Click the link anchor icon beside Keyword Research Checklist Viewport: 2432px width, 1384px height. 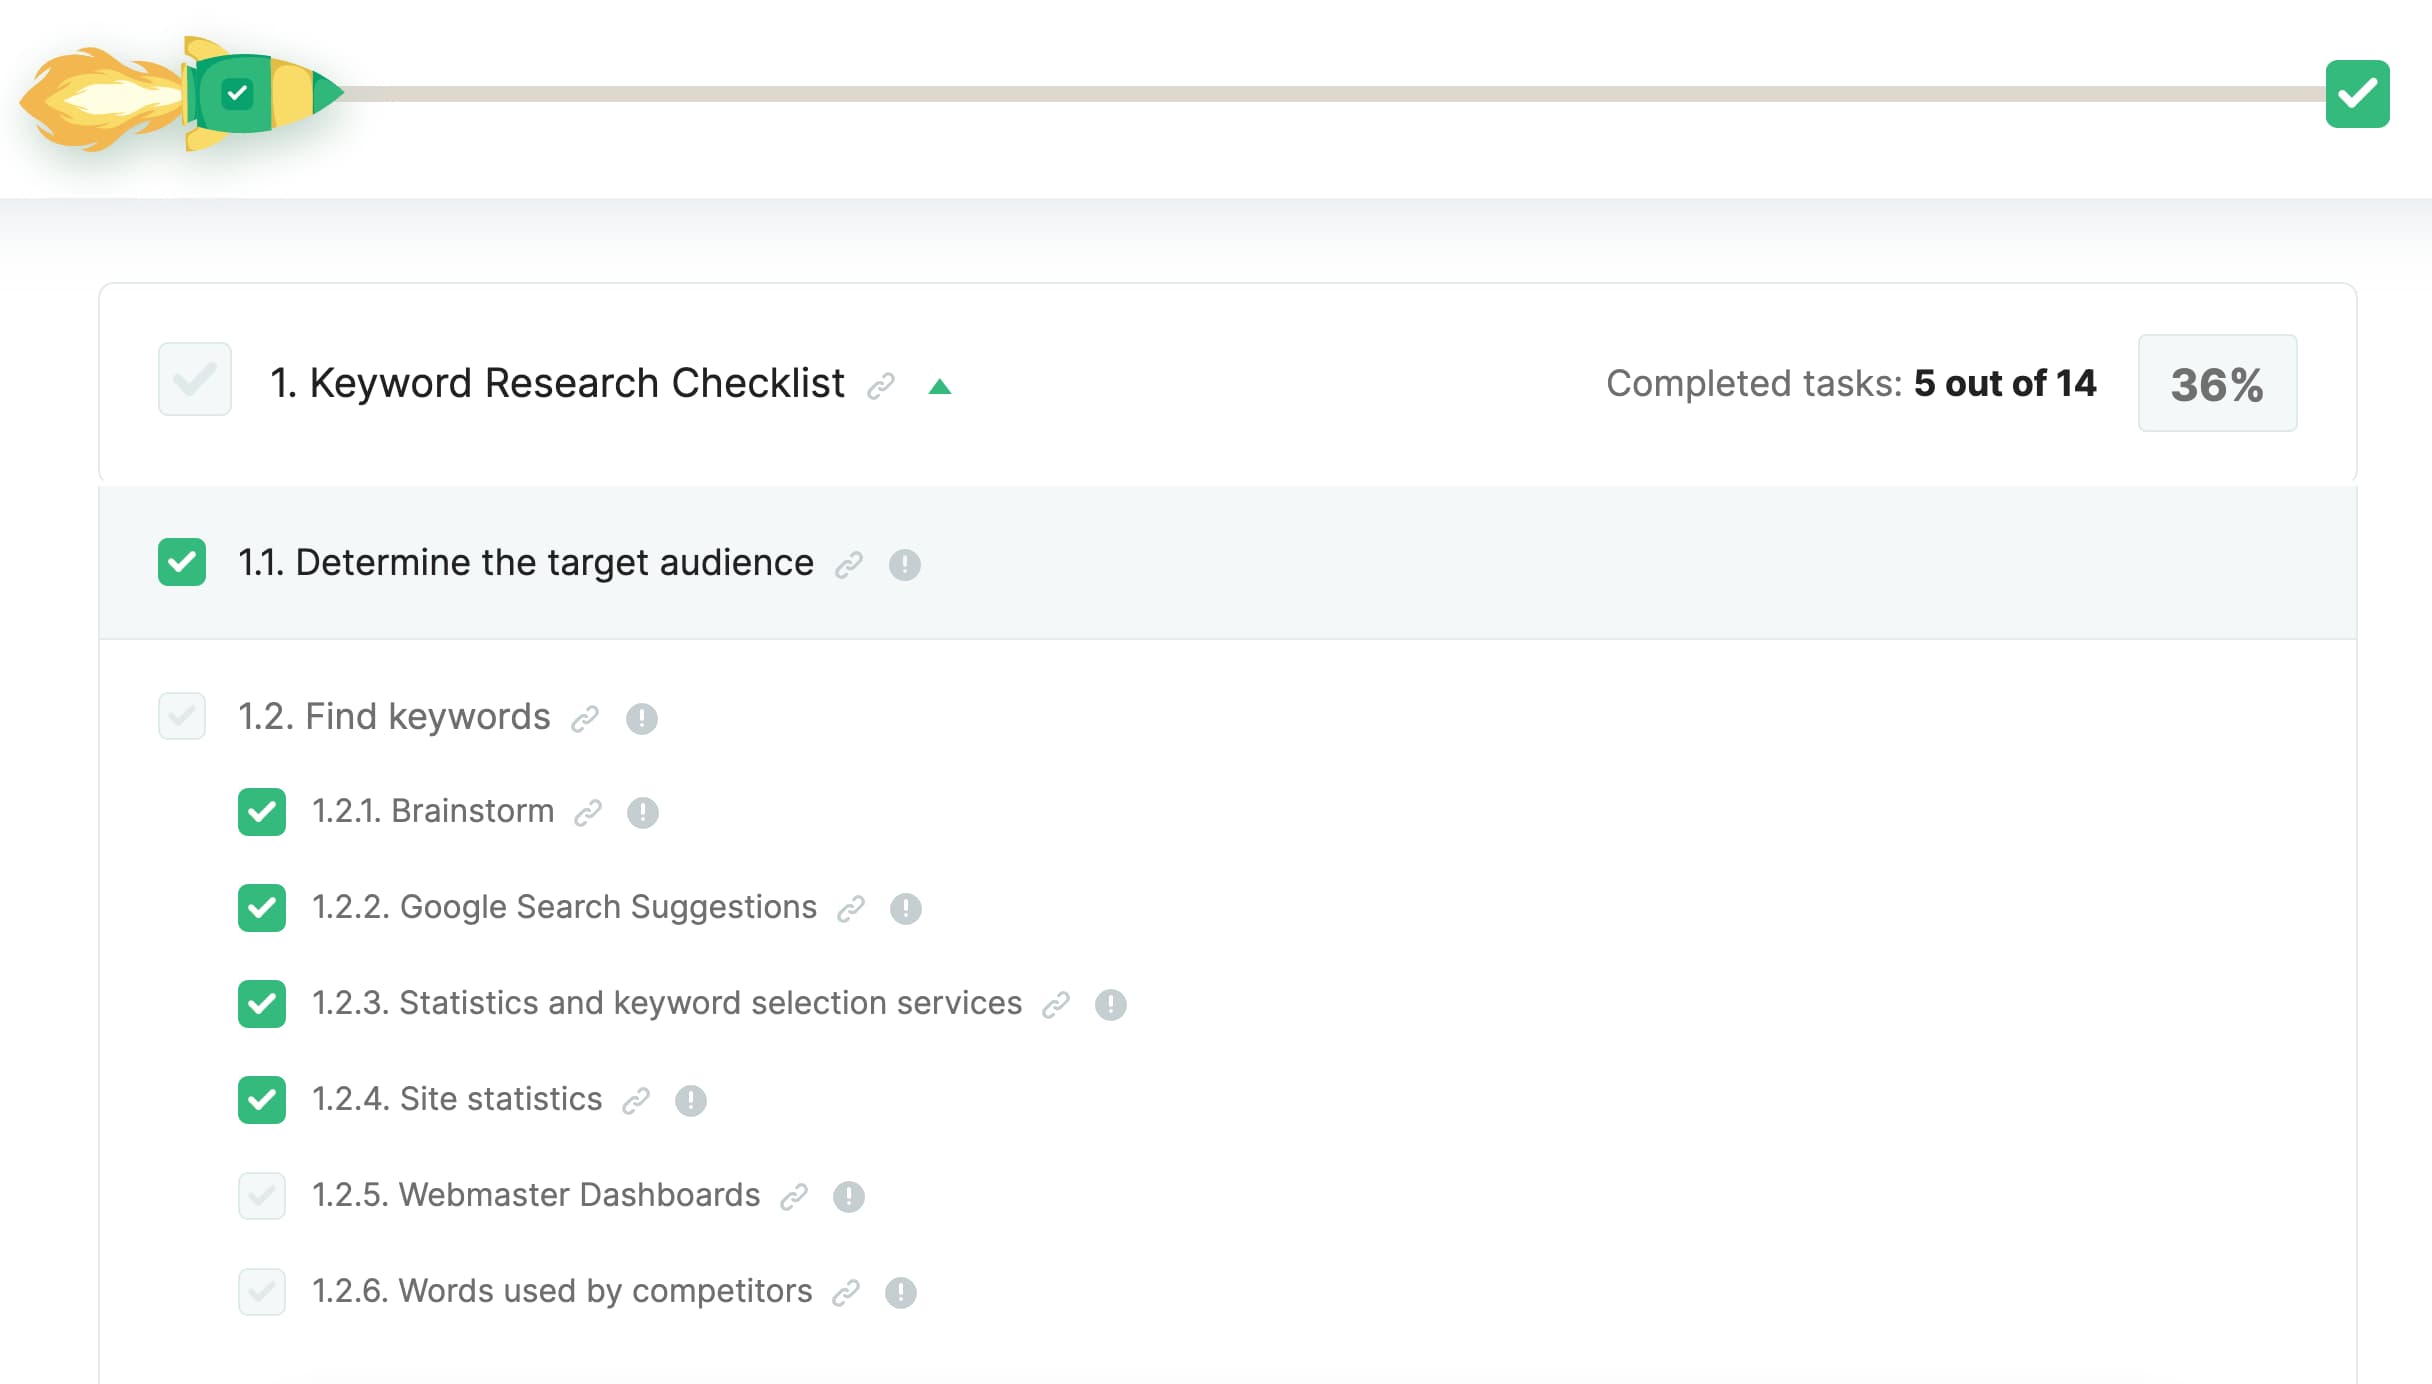point(881,386)
